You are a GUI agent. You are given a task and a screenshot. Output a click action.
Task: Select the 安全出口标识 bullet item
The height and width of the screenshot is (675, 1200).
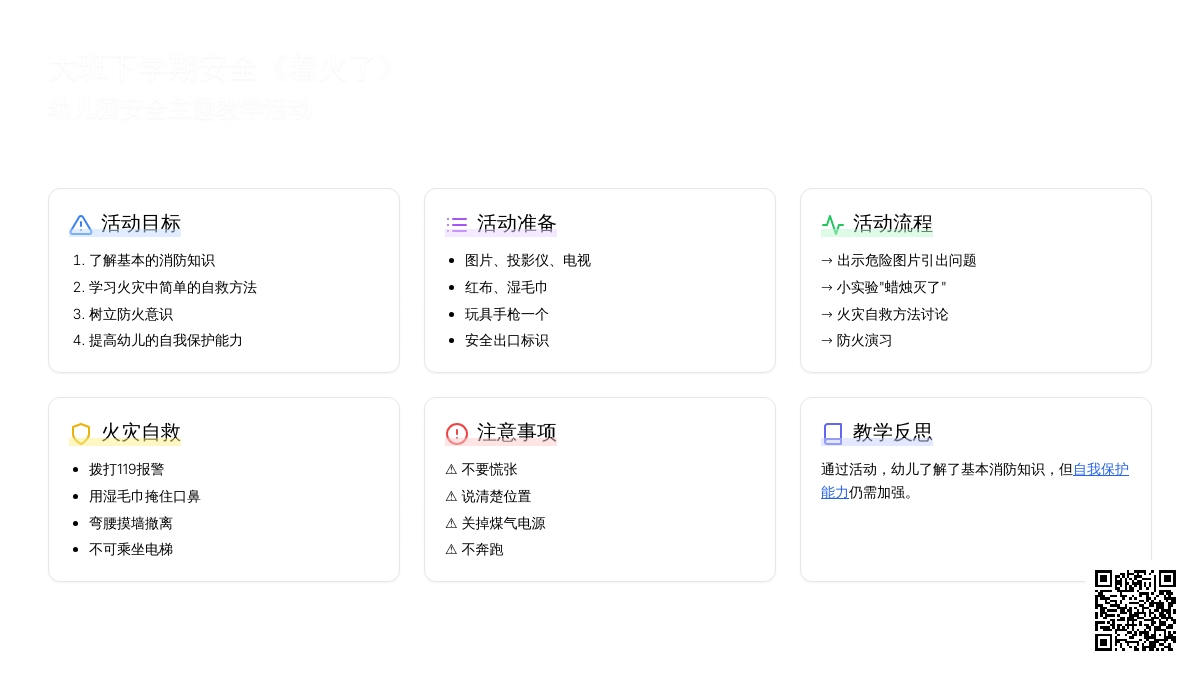click(507, 341)
